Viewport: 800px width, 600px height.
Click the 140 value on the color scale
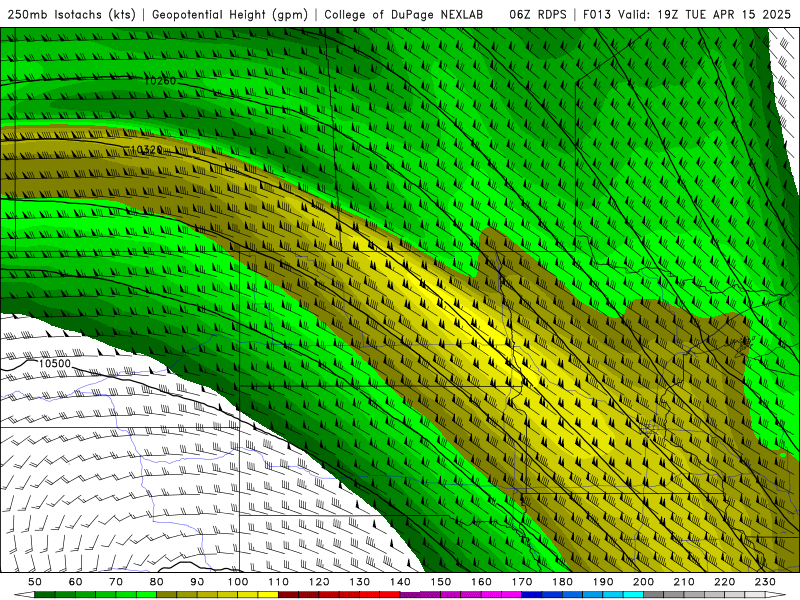pyautogui.click(x=401, y=582)
